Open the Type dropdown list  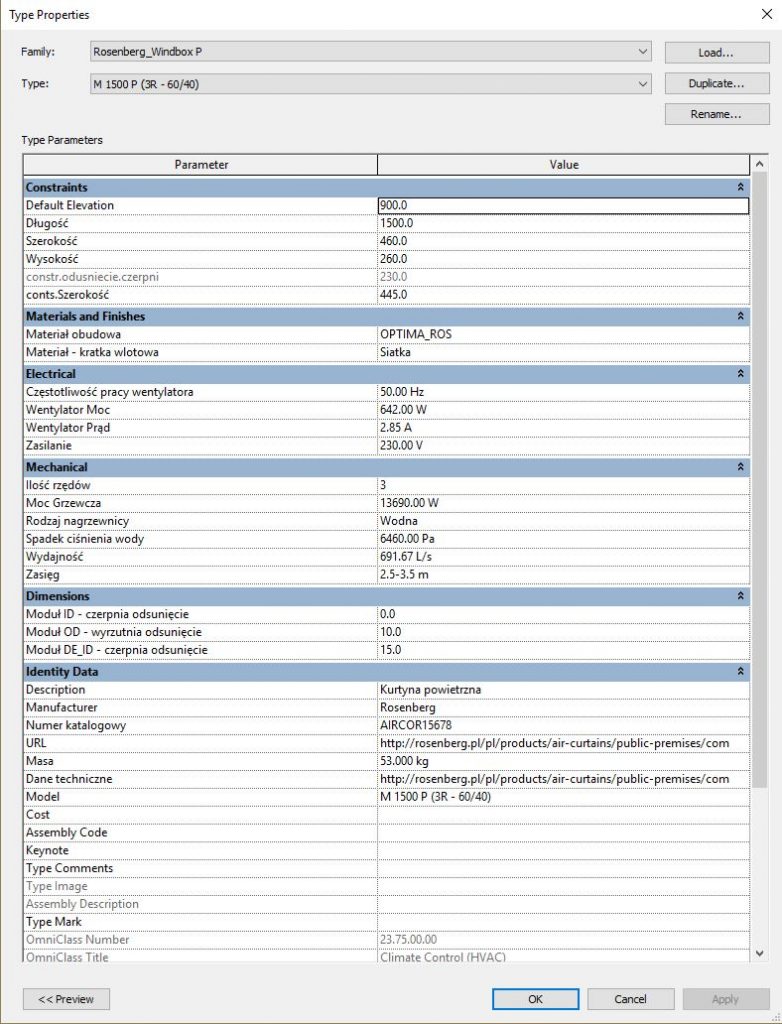(x=643, y=85)
